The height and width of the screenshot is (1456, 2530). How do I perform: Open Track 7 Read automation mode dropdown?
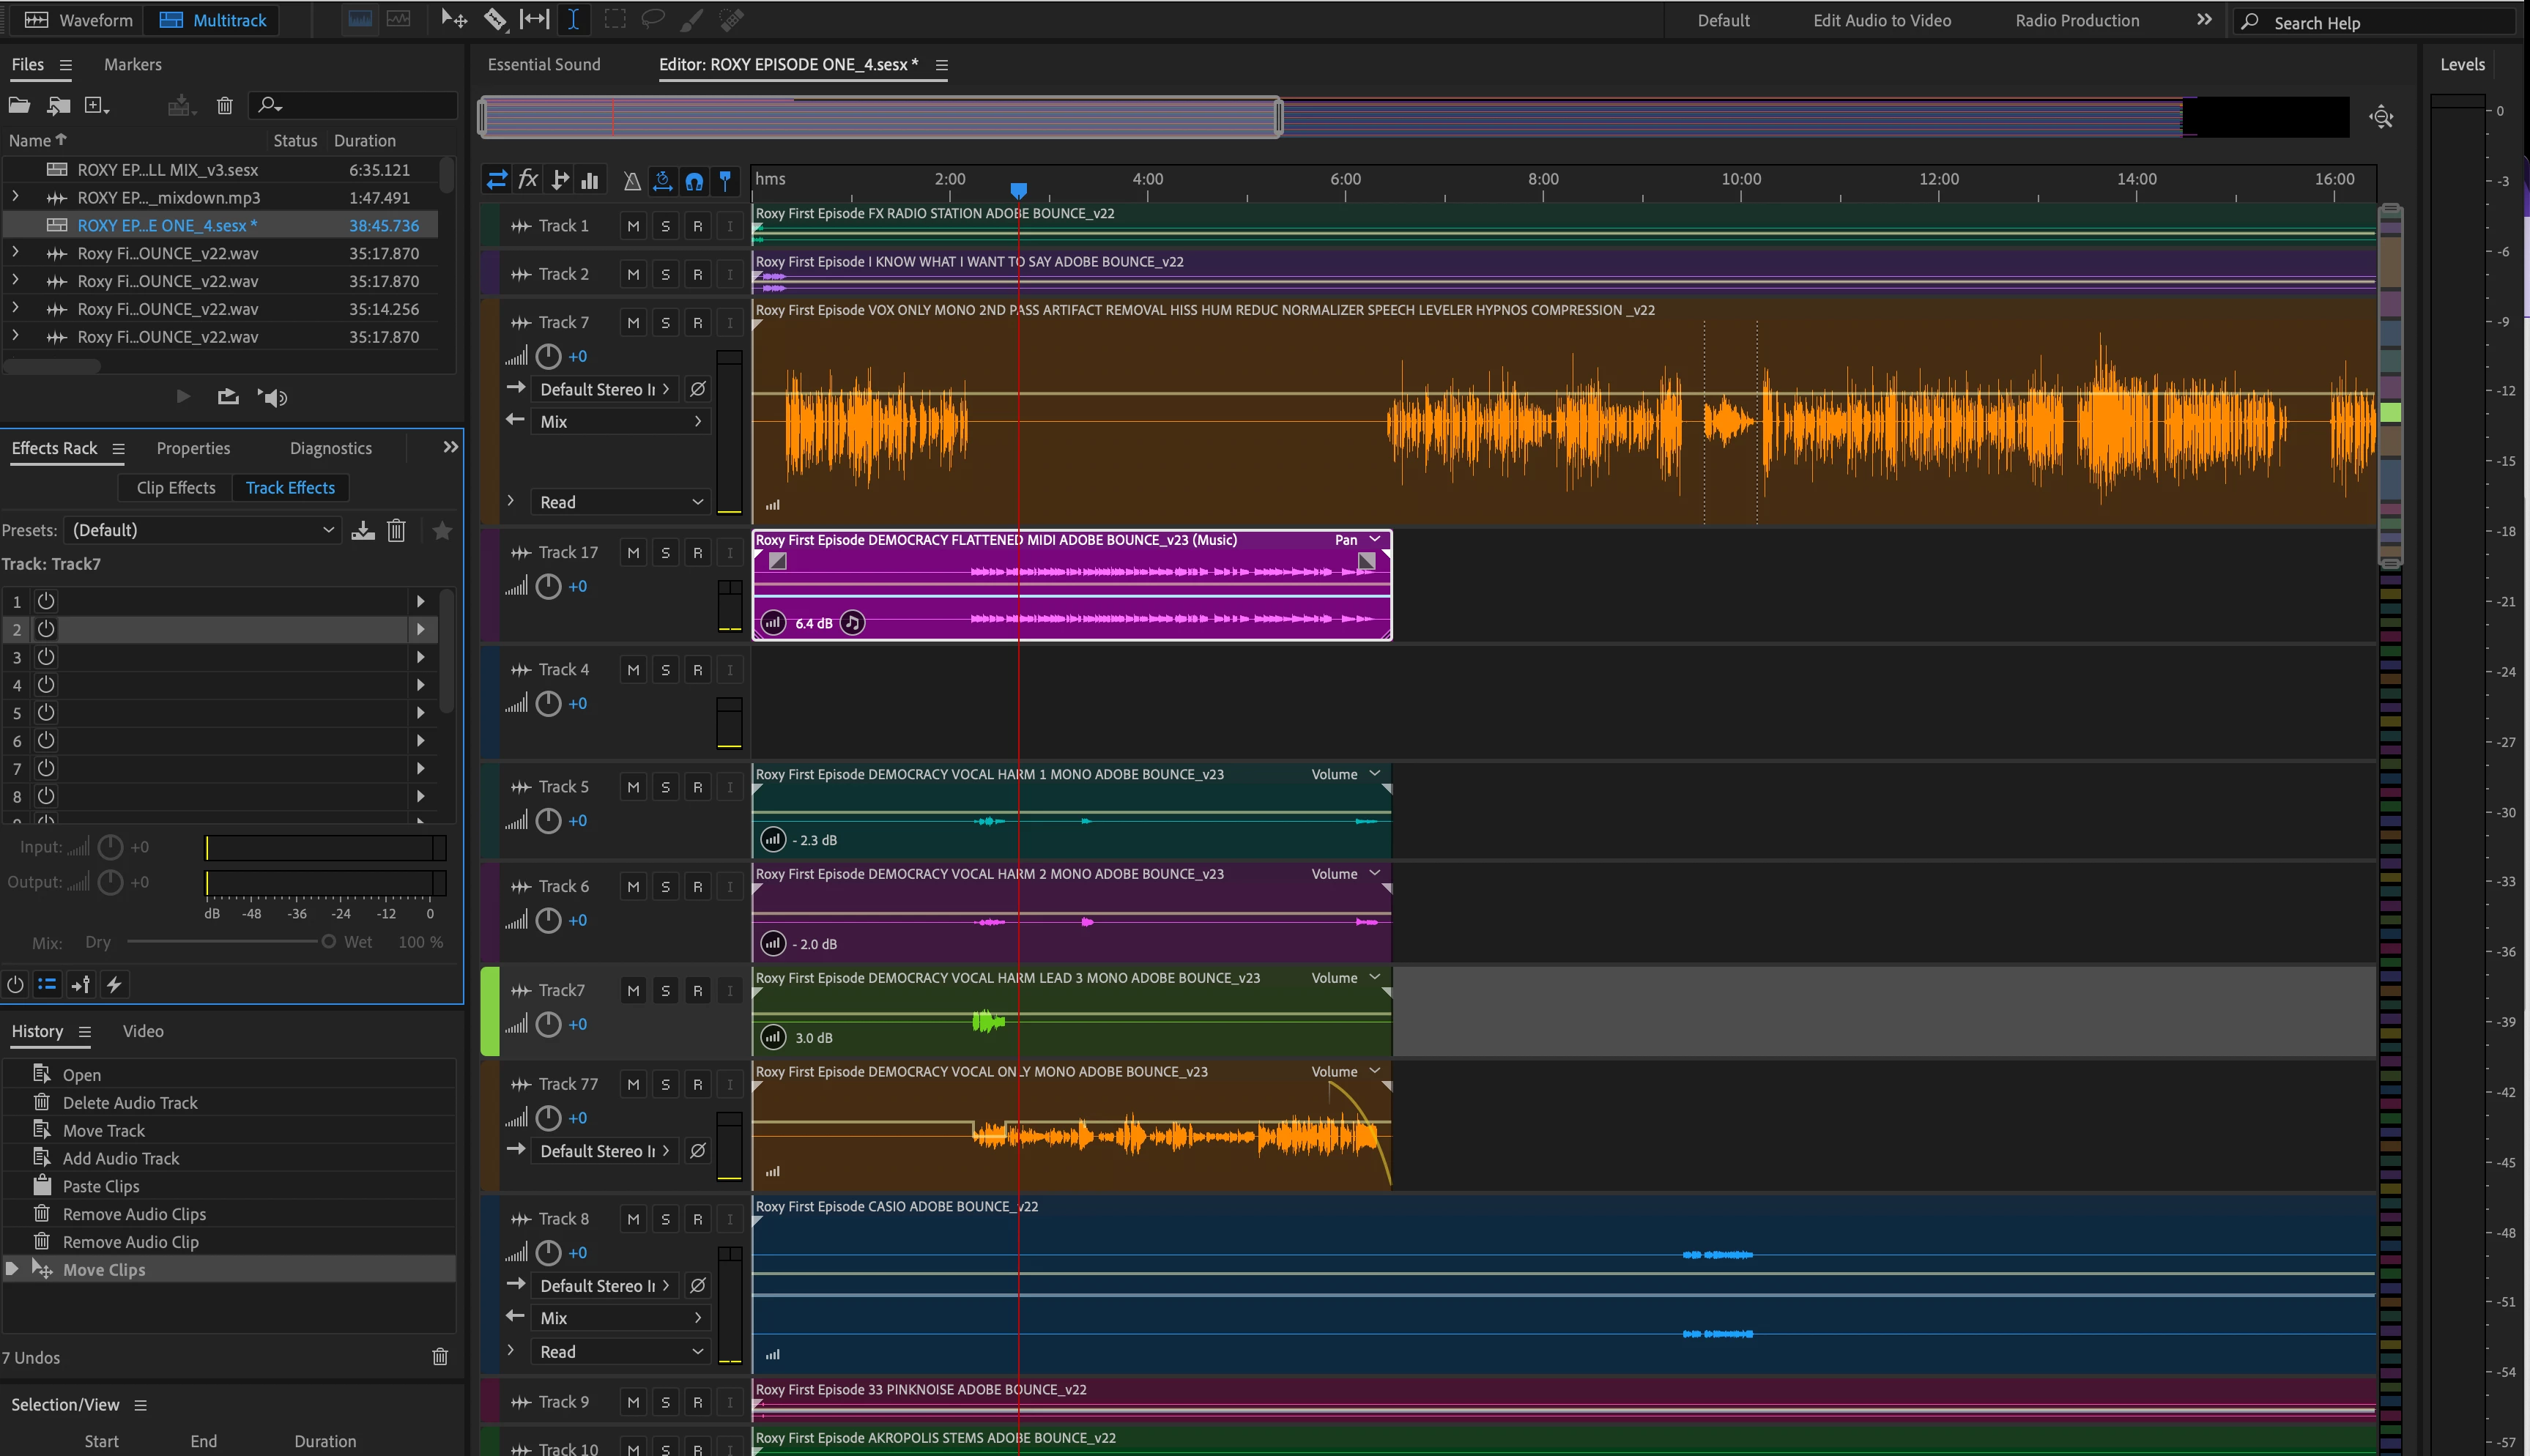pos(620,502)
